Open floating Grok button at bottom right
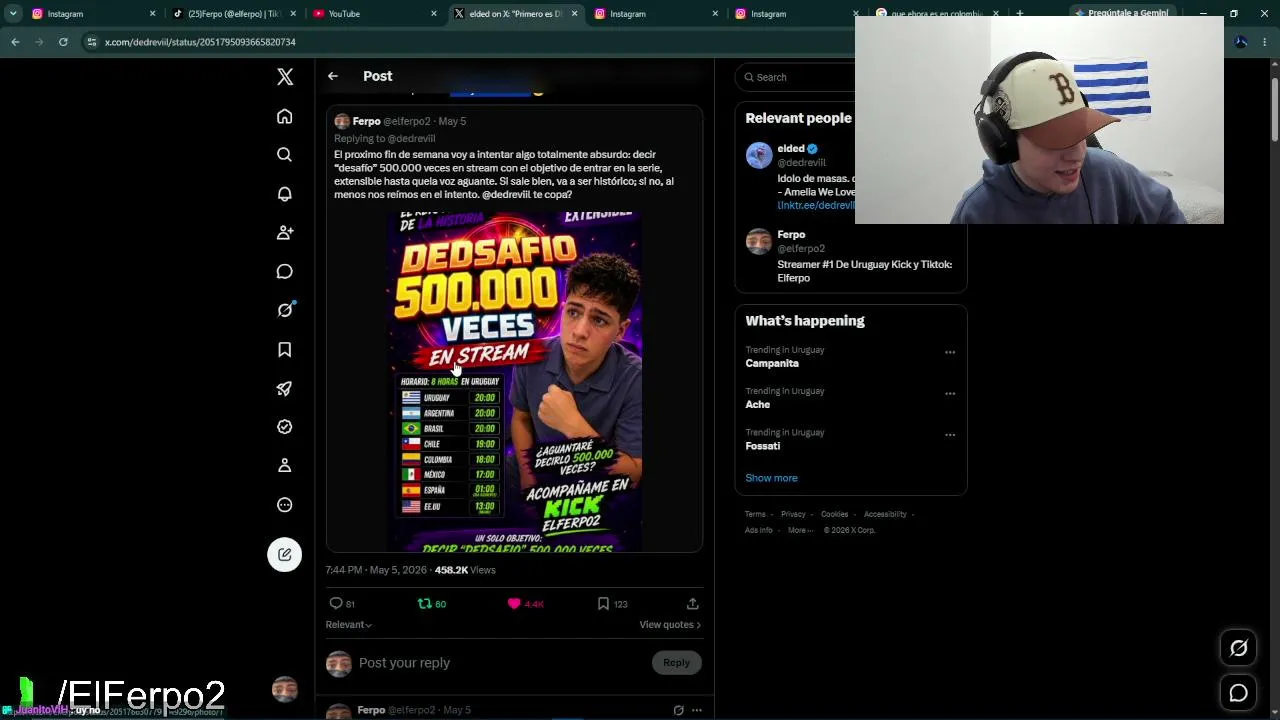 point(1238,649)
